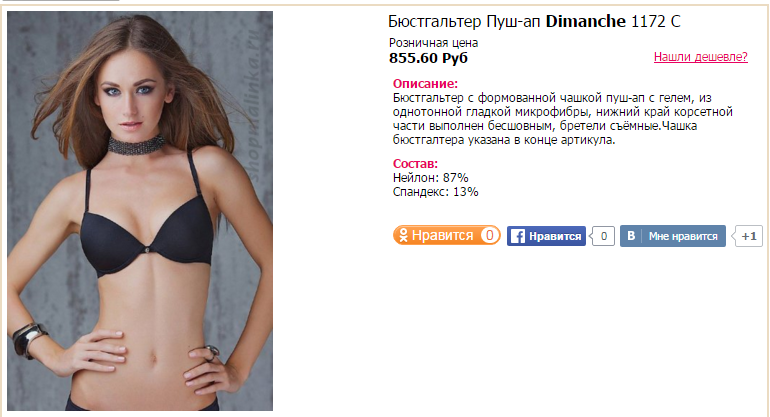The width and height of the screenshot is (770, 417).
Task: Click the Odnoklassniki logo in the orange button
Action: coord(403,235)
